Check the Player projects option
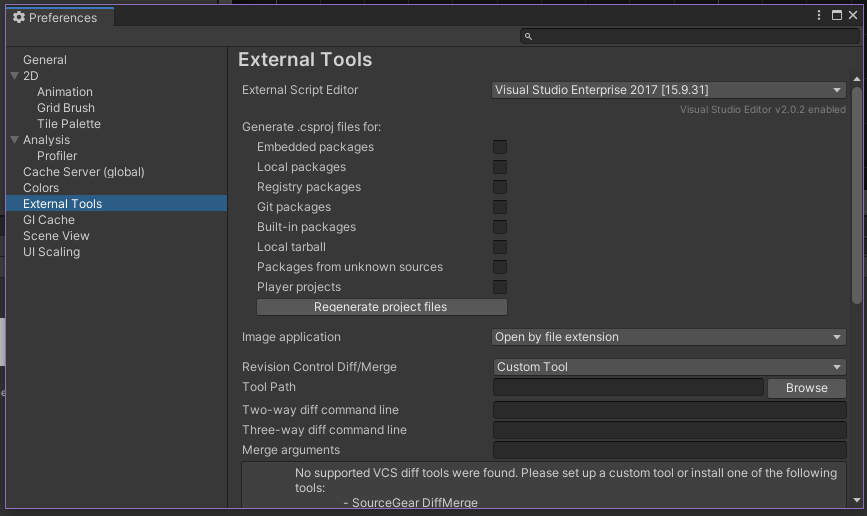 click(x=500, y=287)
